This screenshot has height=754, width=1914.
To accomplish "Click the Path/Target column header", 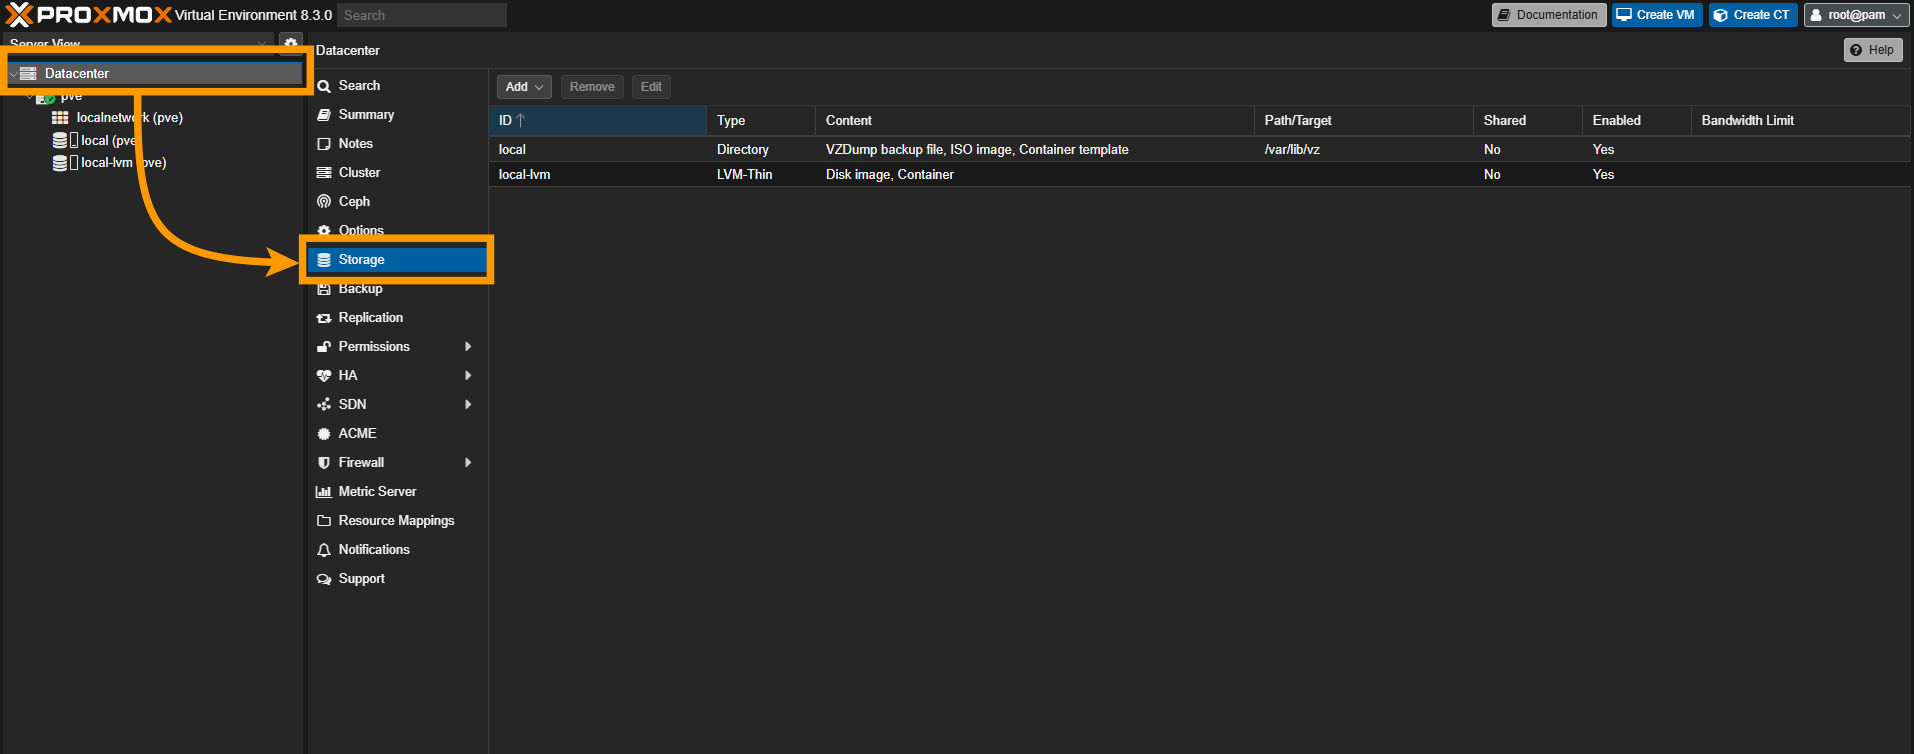I will click(x=1364, y=121).
